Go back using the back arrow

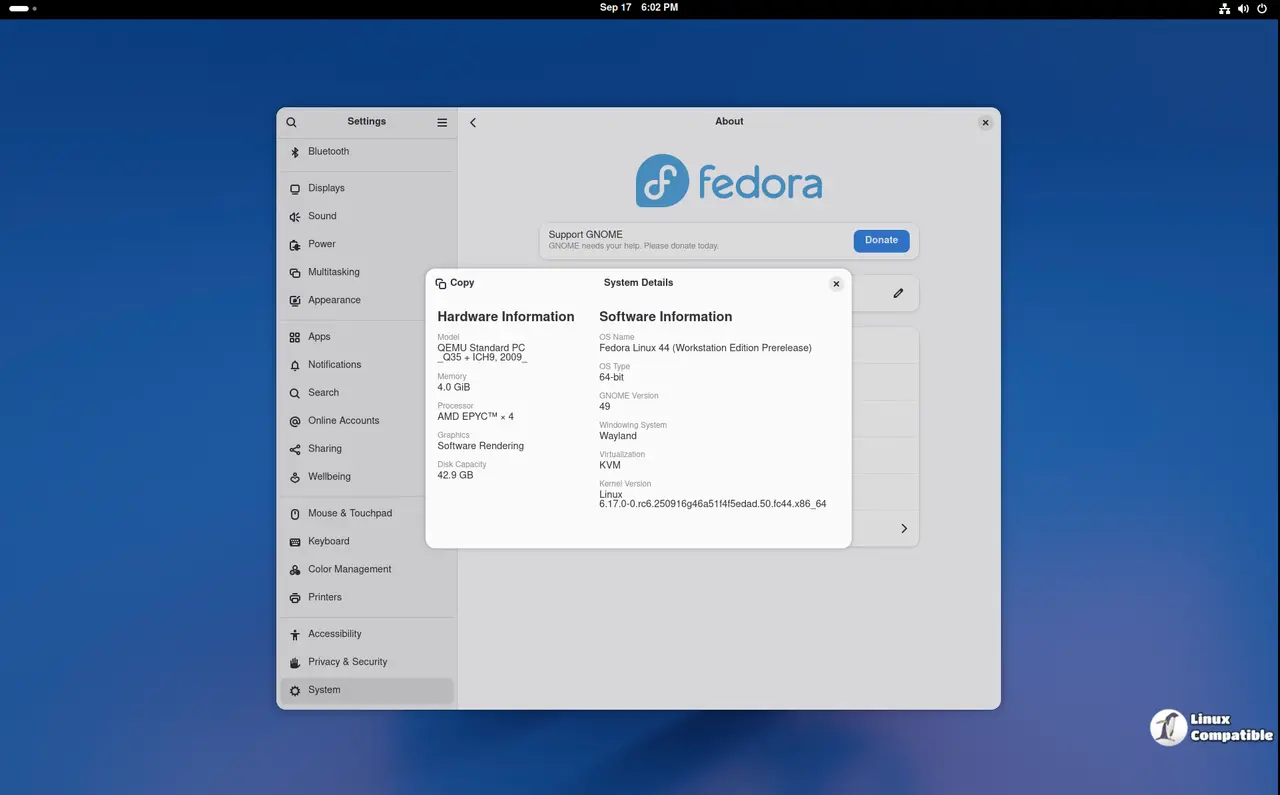coord(473,122)
